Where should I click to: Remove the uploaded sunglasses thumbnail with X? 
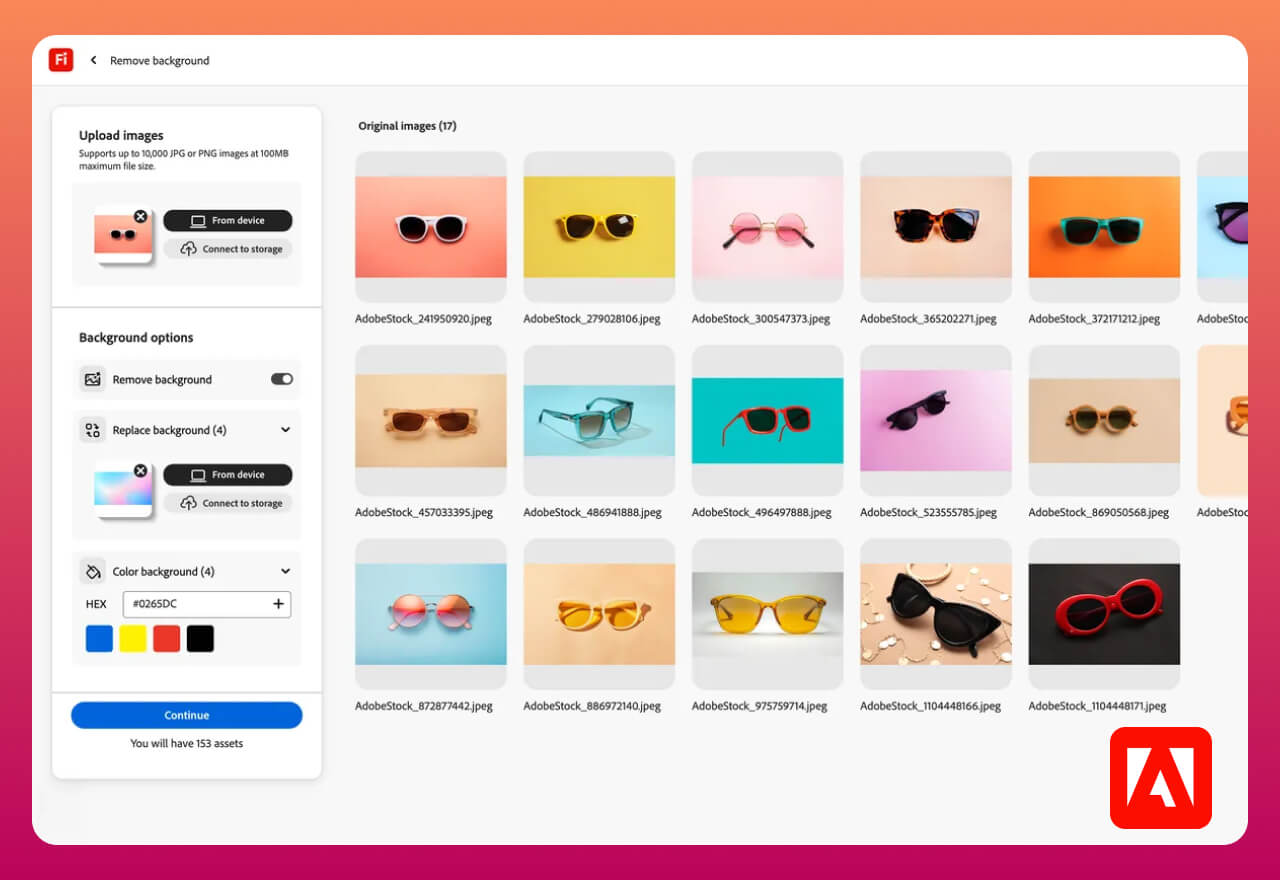point(140,216)
